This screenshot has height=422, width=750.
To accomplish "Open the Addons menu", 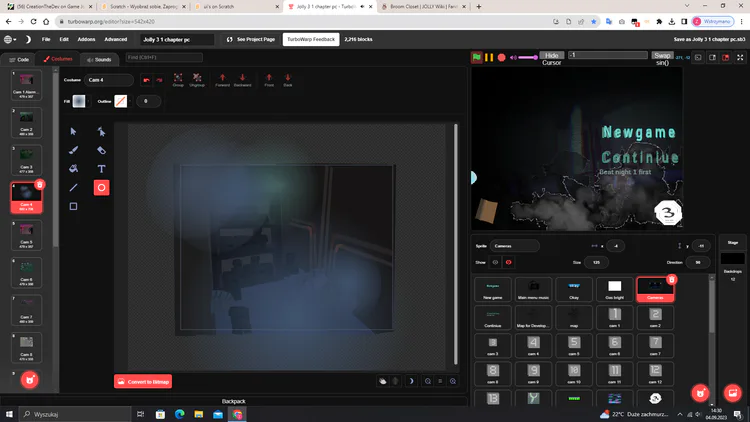I will click(86, 39).
